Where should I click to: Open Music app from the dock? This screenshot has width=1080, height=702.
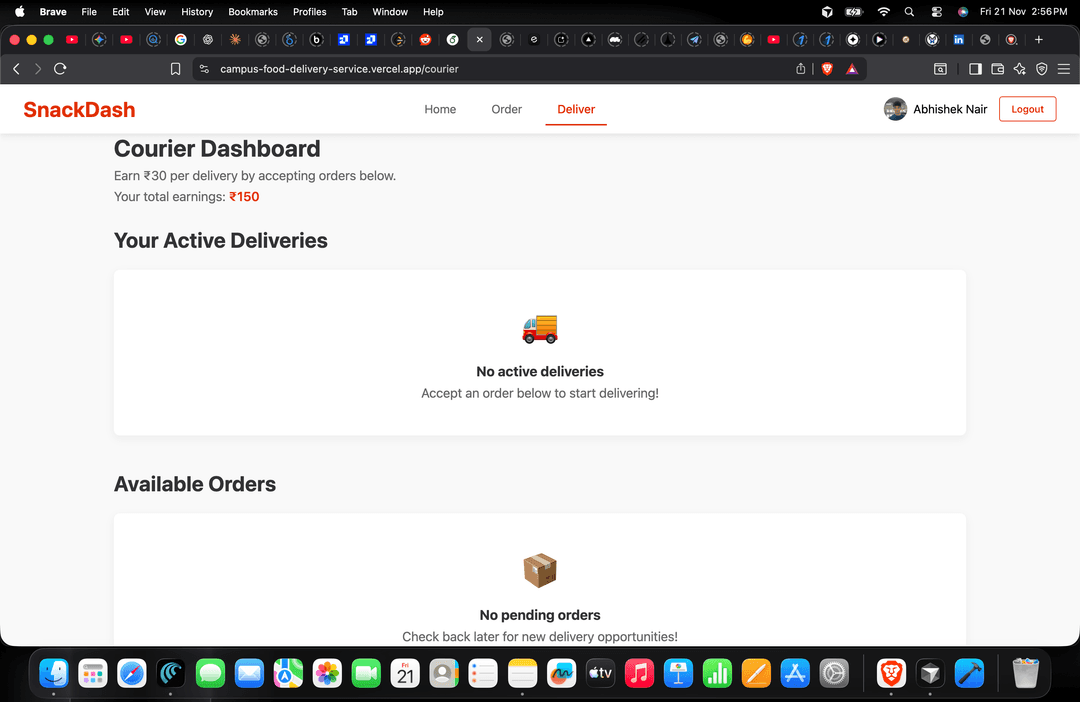pyautogui.click(x=639, y=673)
